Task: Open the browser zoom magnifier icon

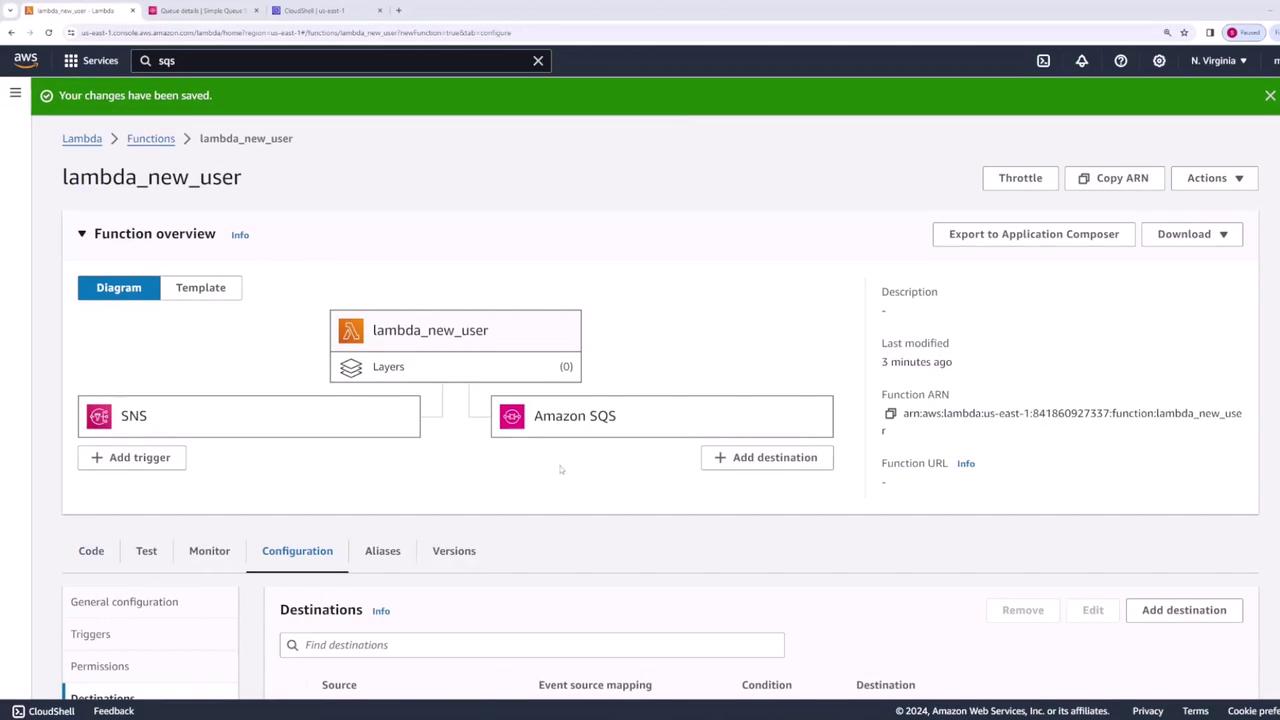Action: (x=1167, y=33)
